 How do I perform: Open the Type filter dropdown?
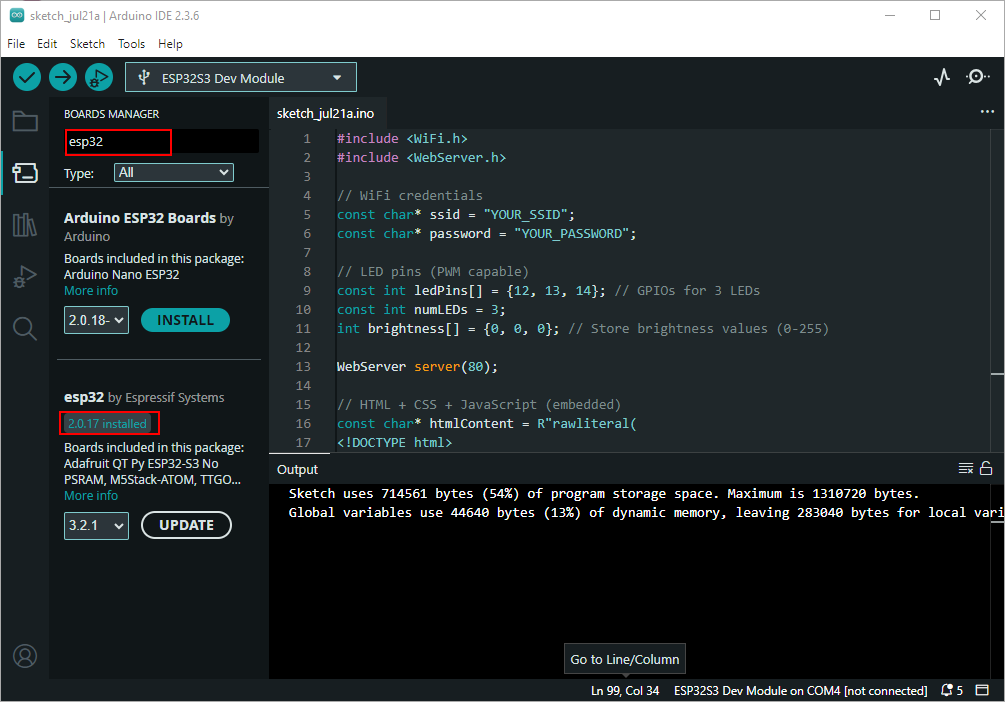(174, 172)
